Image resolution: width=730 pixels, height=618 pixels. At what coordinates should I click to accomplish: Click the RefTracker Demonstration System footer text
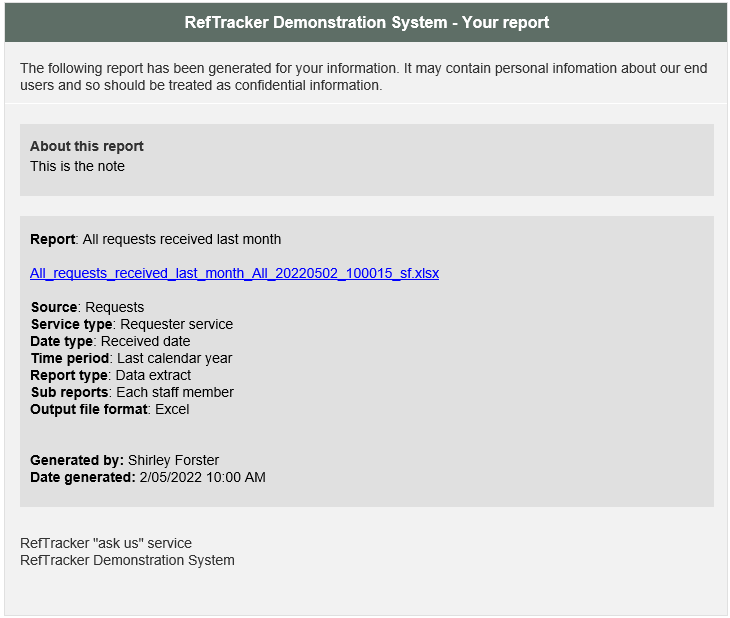click(x=127, y=560)
